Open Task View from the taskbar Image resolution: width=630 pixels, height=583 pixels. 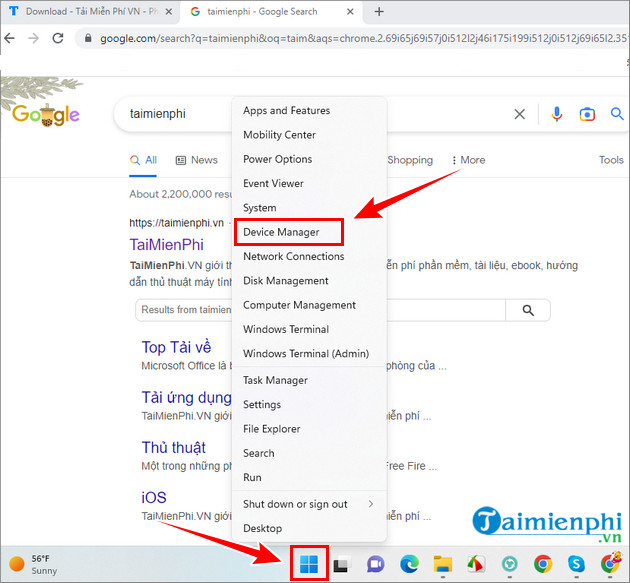(x=342, y=564)
